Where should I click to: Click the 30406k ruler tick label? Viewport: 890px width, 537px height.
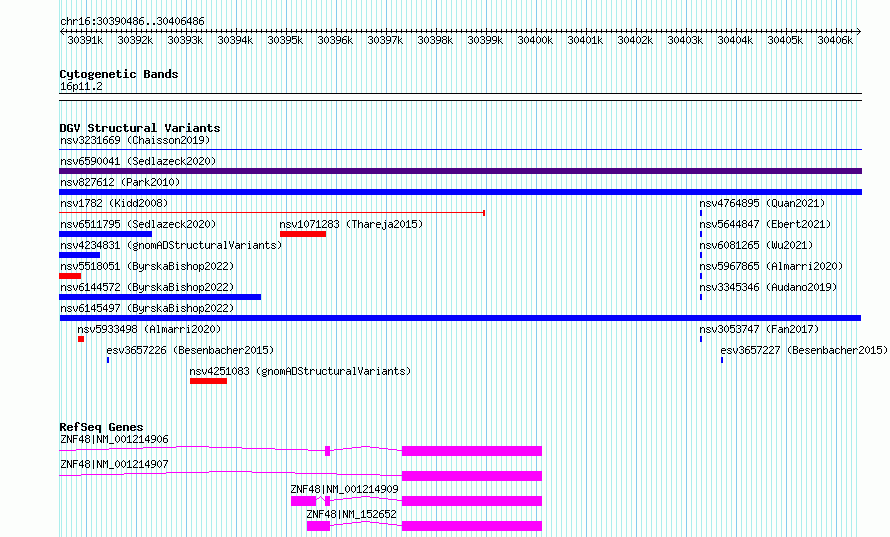coord(835,40)
